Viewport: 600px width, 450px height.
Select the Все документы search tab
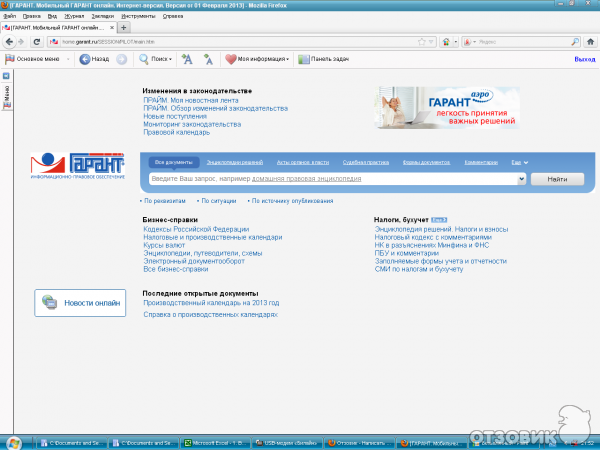pyautogui.click(x=174, y=162)
